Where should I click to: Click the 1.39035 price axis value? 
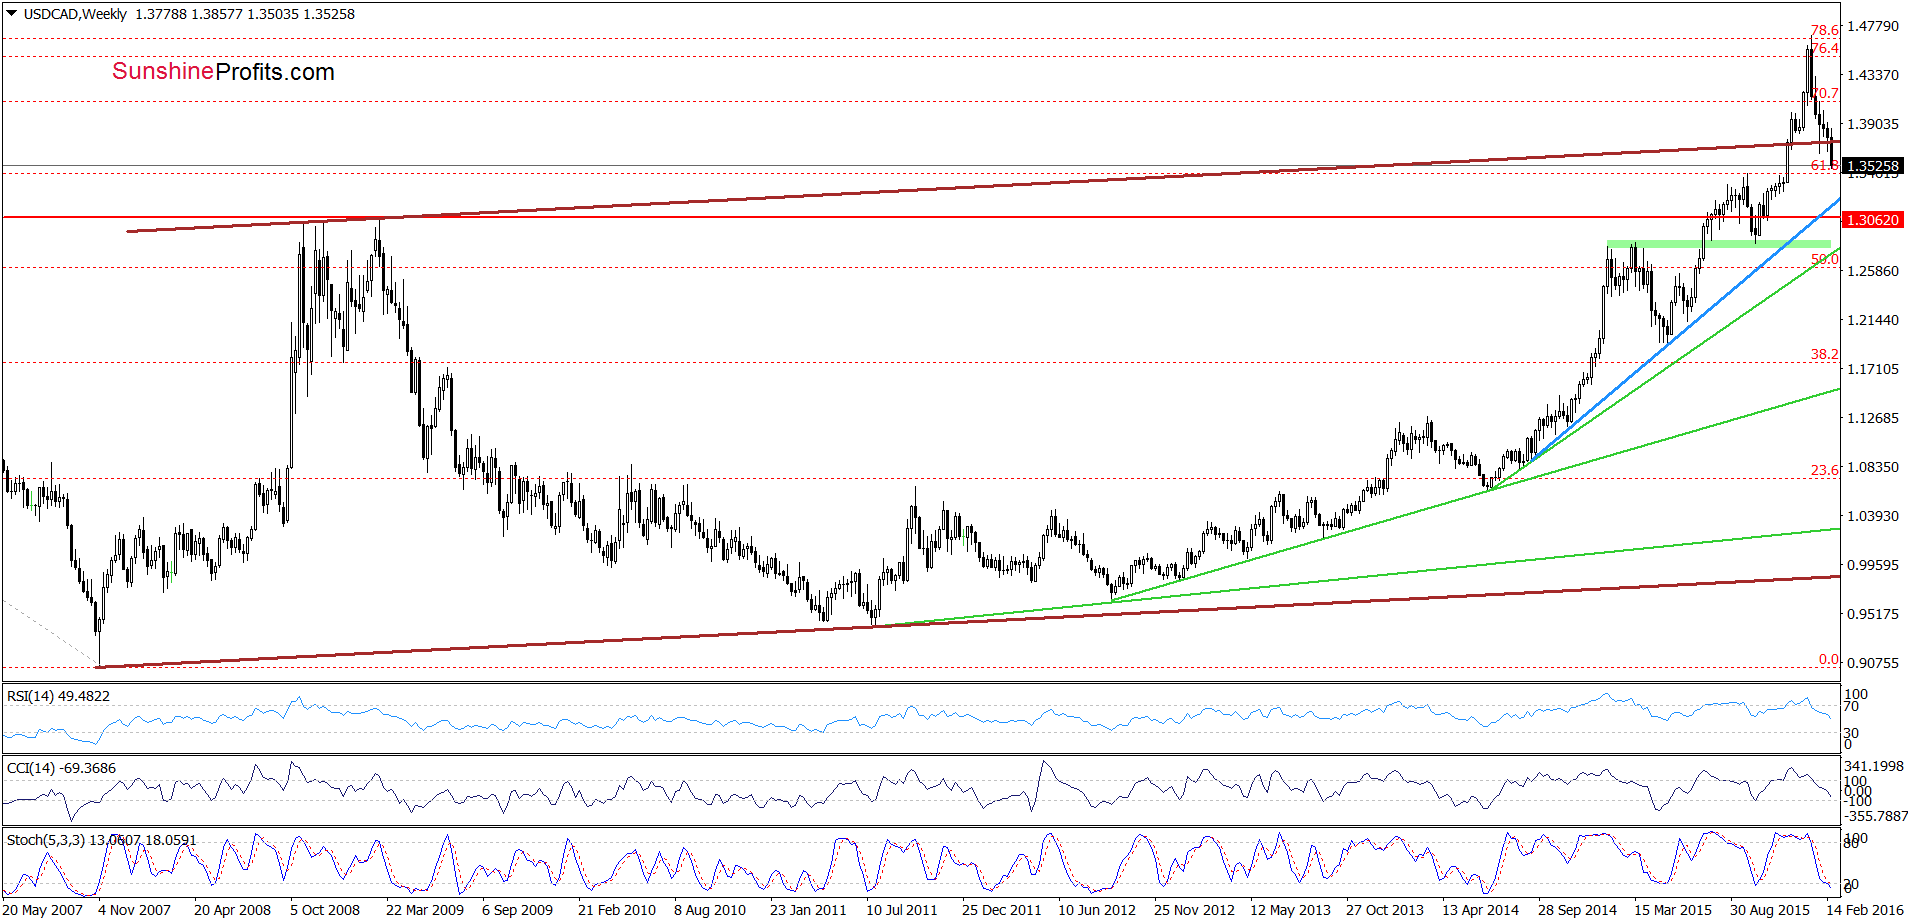point(1873,124)
